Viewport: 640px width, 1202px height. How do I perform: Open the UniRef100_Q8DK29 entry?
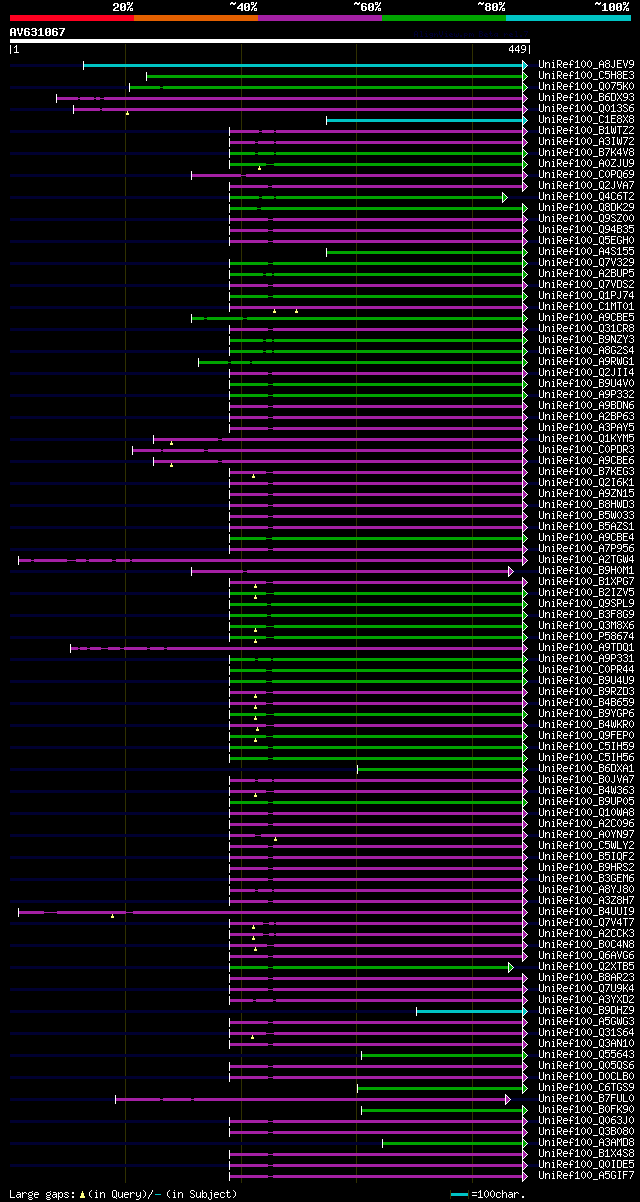[586, 208]
